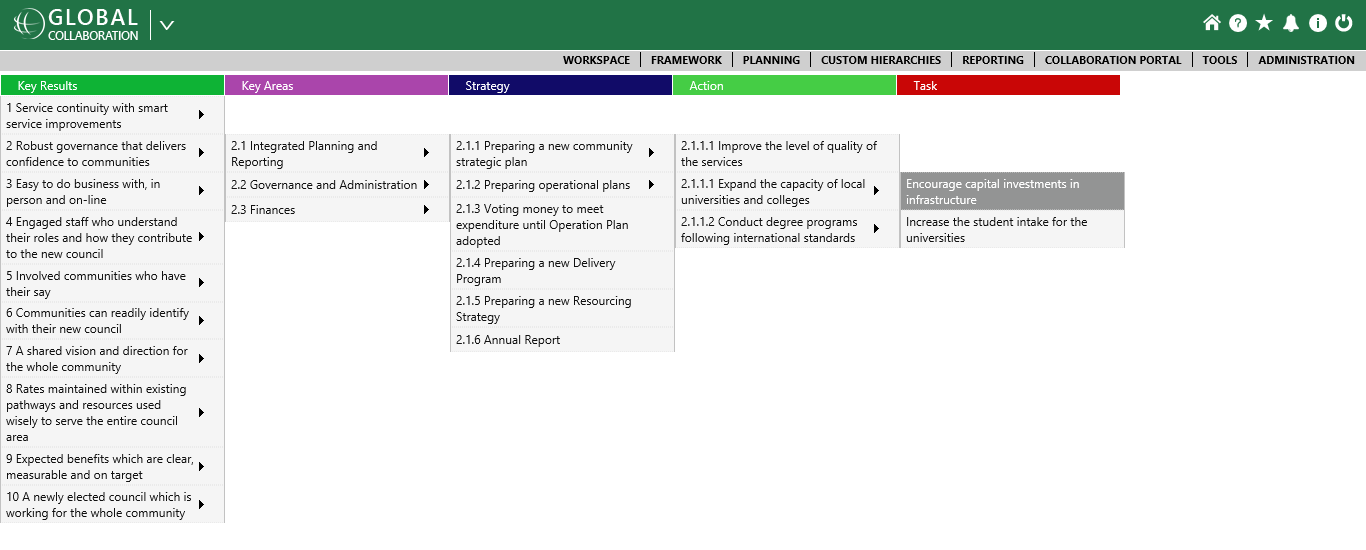Click the Home icon in header
This screenshot has width=1366, height=550.
tap(1211, 23)
